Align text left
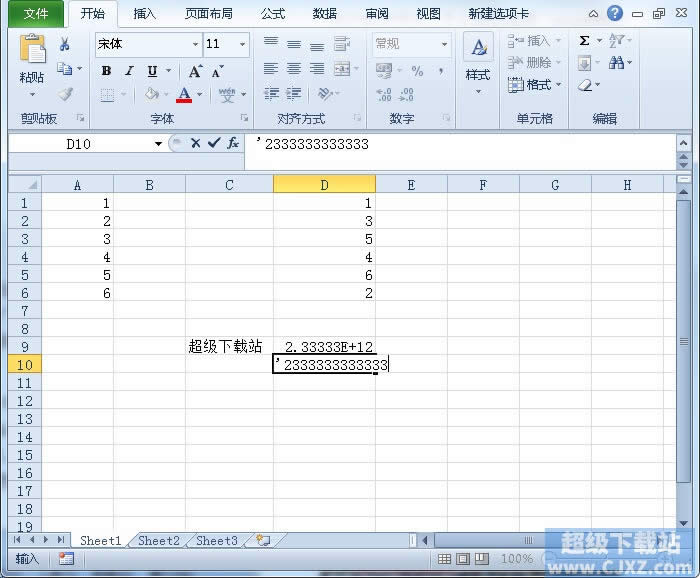The image size is (700, 578). [271, 68]
